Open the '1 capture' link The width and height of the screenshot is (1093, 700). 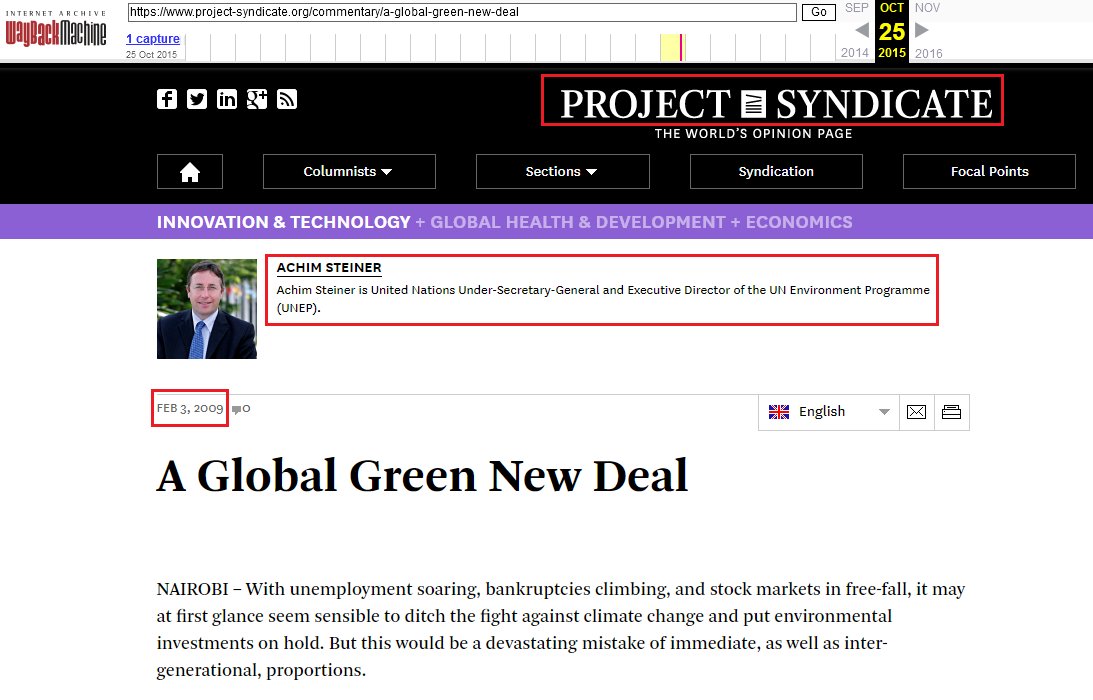[x=153, y=39]
